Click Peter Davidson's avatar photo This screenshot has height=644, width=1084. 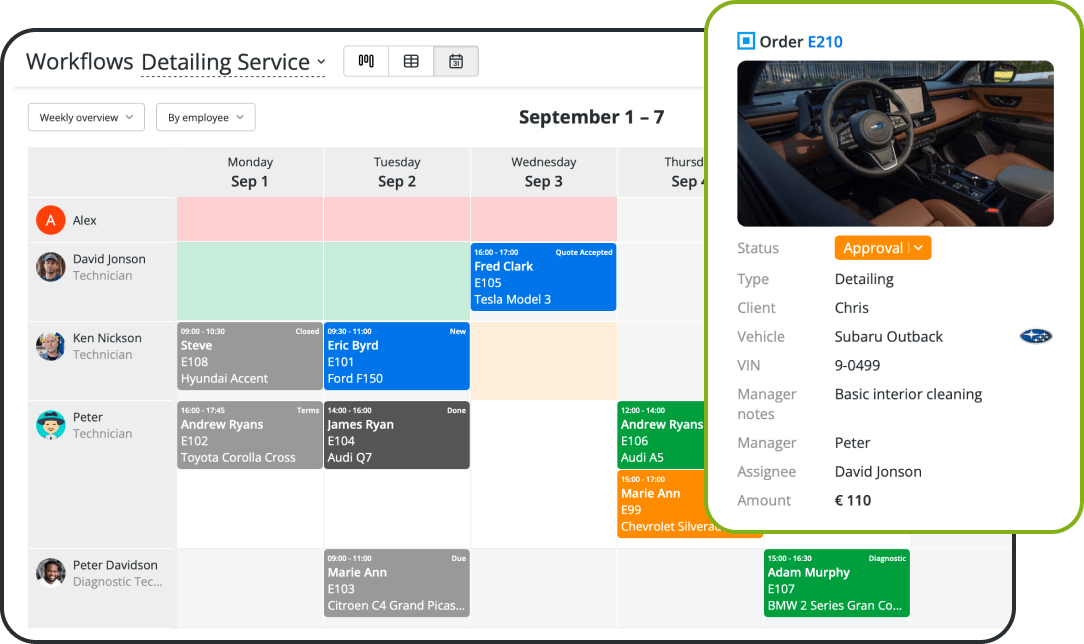[x=50, y=573]
